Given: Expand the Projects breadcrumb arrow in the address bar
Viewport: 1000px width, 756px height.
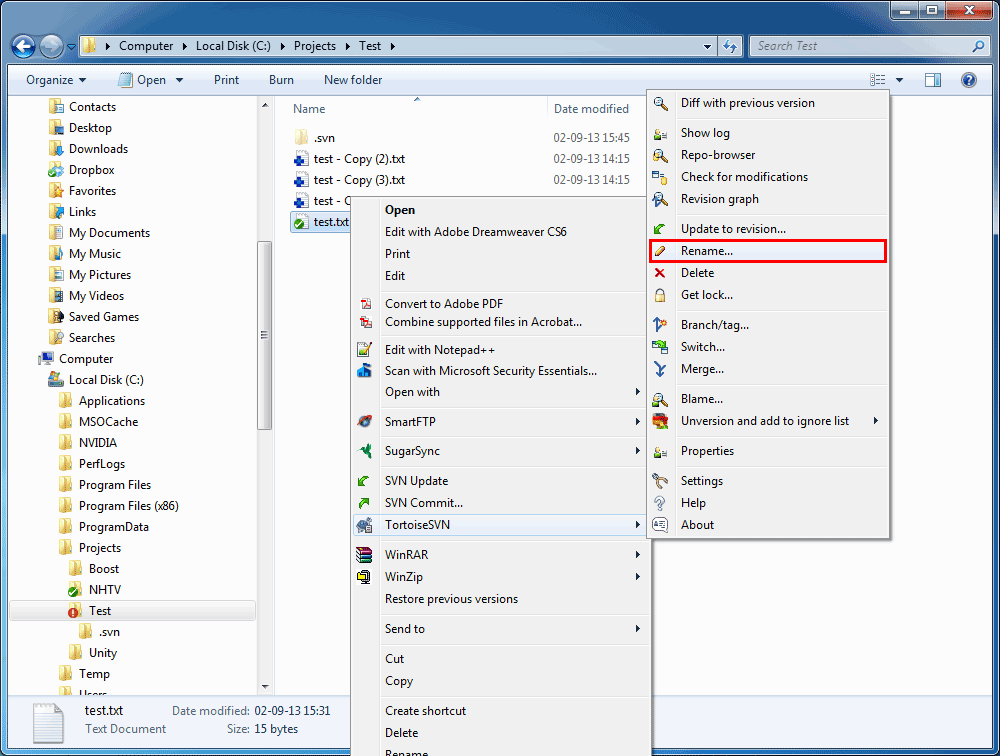Looking at the screenshot, I should coord(348,46).
